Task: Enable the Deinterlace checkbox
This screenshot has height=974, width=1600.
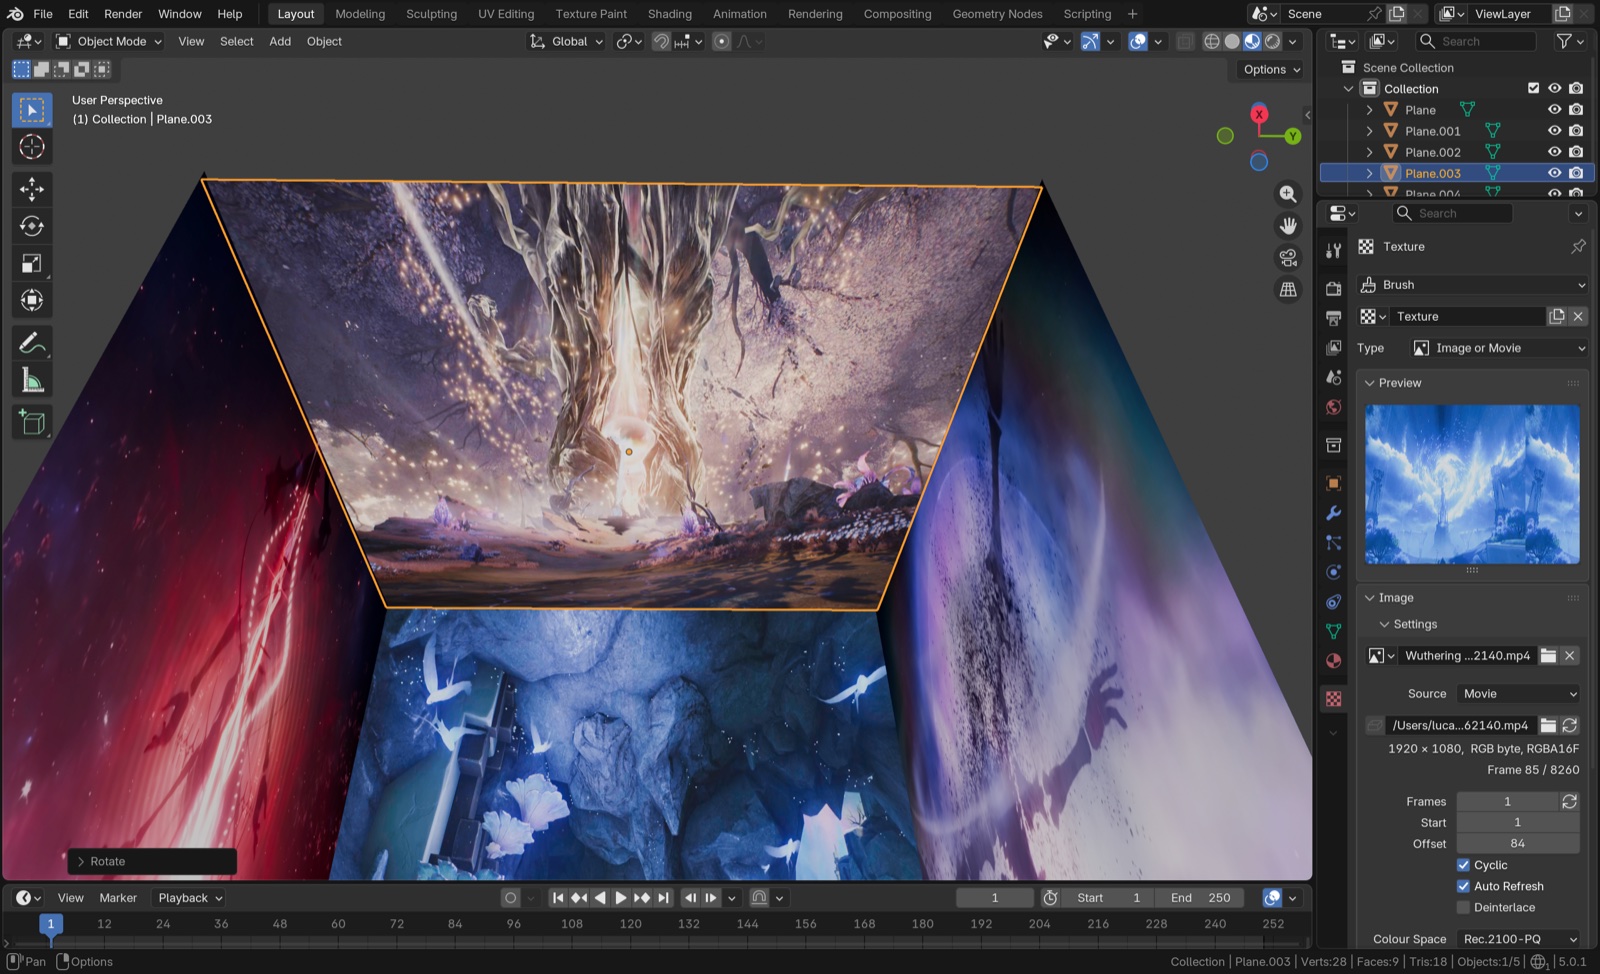Action: [1463, 907]
